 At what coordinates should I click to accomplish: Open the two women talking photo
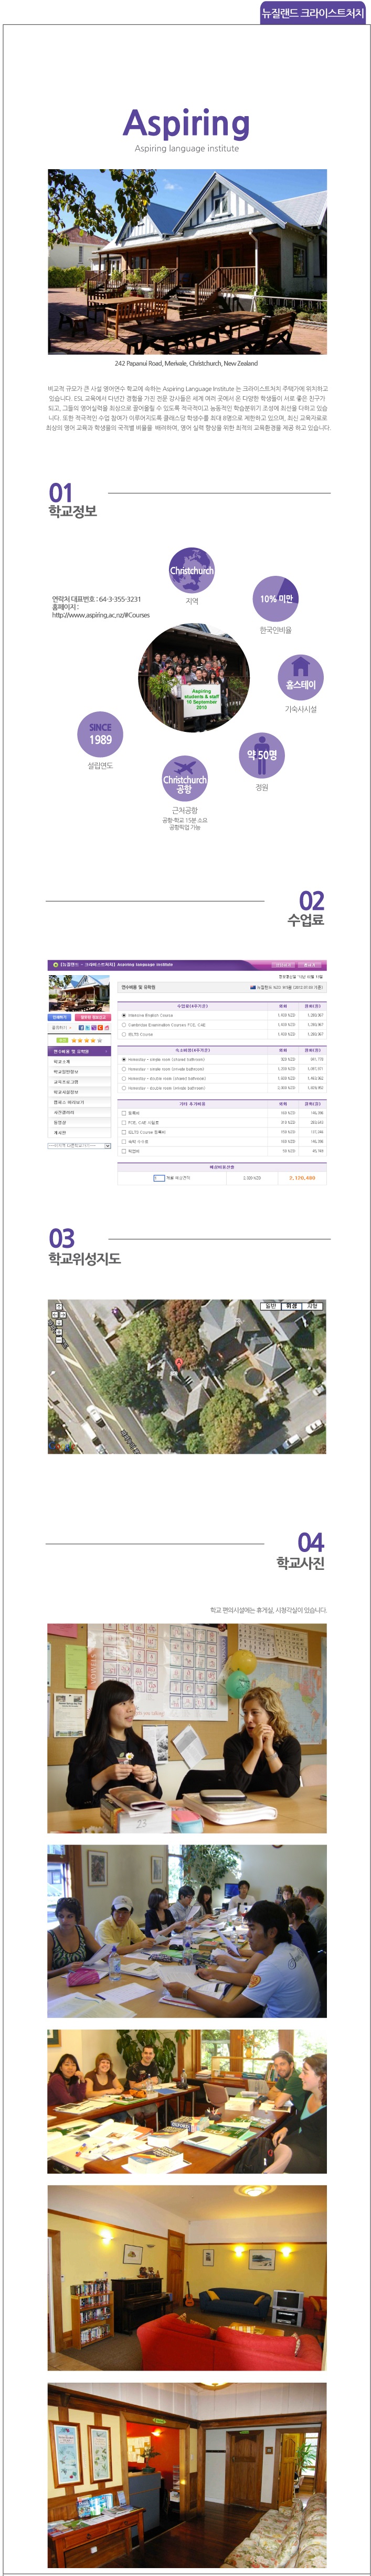[187, 1728]
